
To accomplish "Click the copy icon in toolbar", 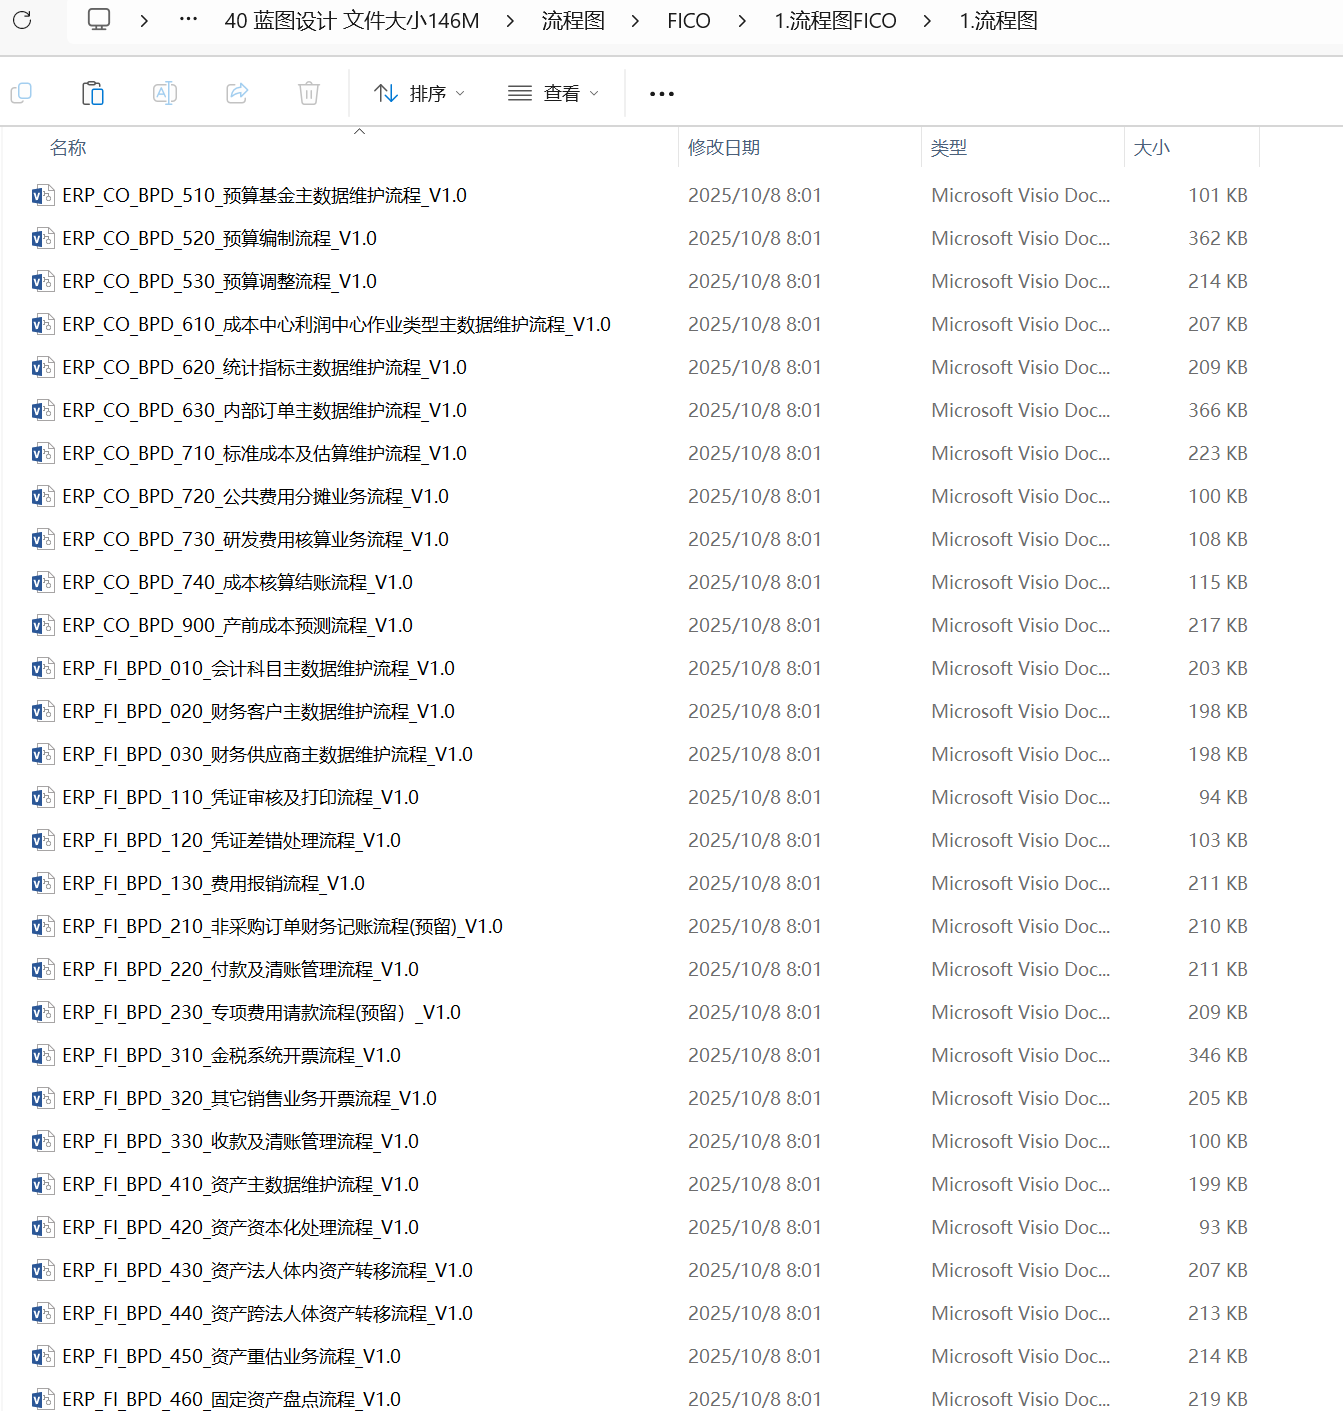I will 21,93.
